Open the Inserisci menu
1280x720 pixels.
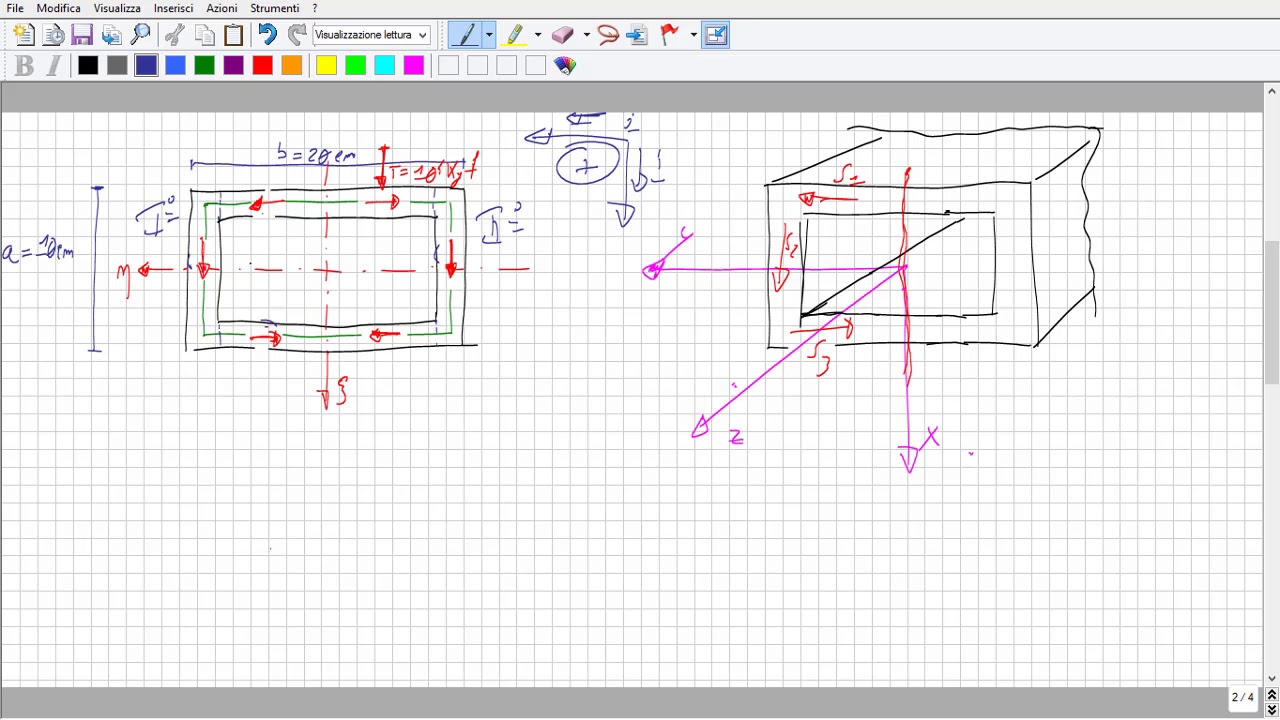(173, 8)
